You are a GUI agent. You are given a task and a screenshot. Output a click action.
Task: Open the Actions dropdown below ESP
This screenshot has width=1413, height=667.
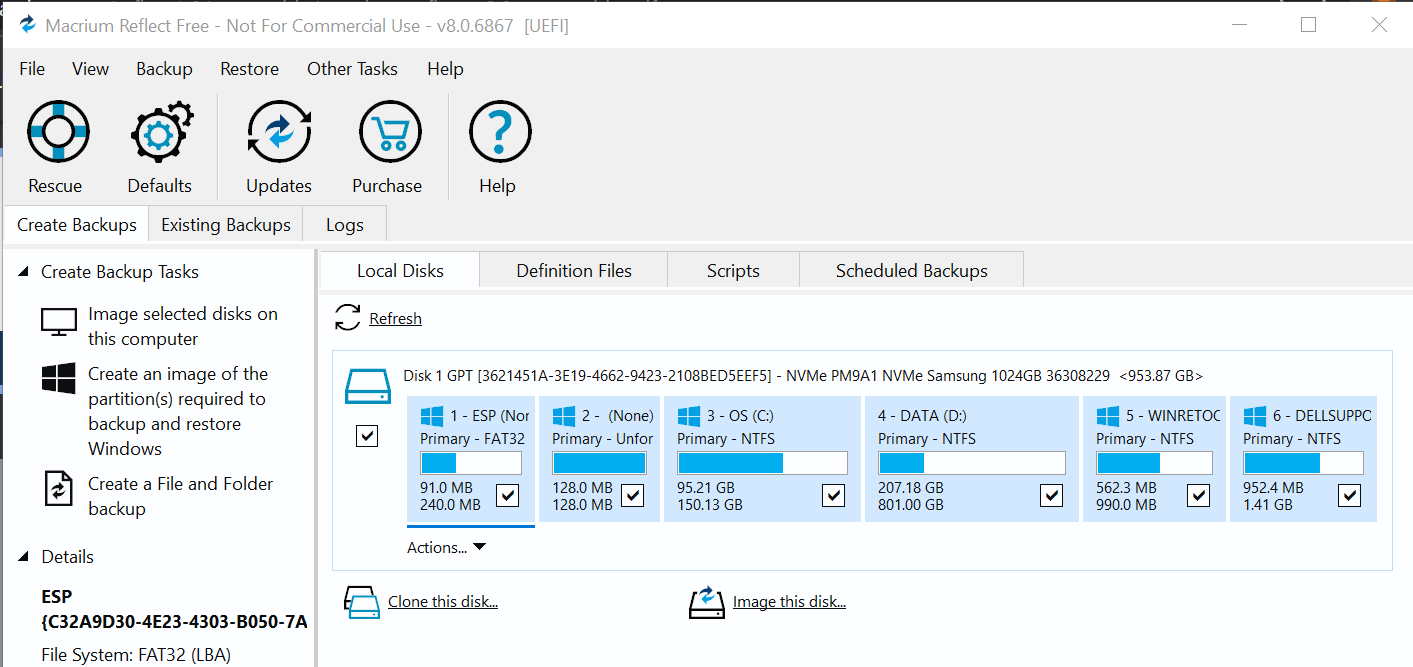[x=446, y=547]
